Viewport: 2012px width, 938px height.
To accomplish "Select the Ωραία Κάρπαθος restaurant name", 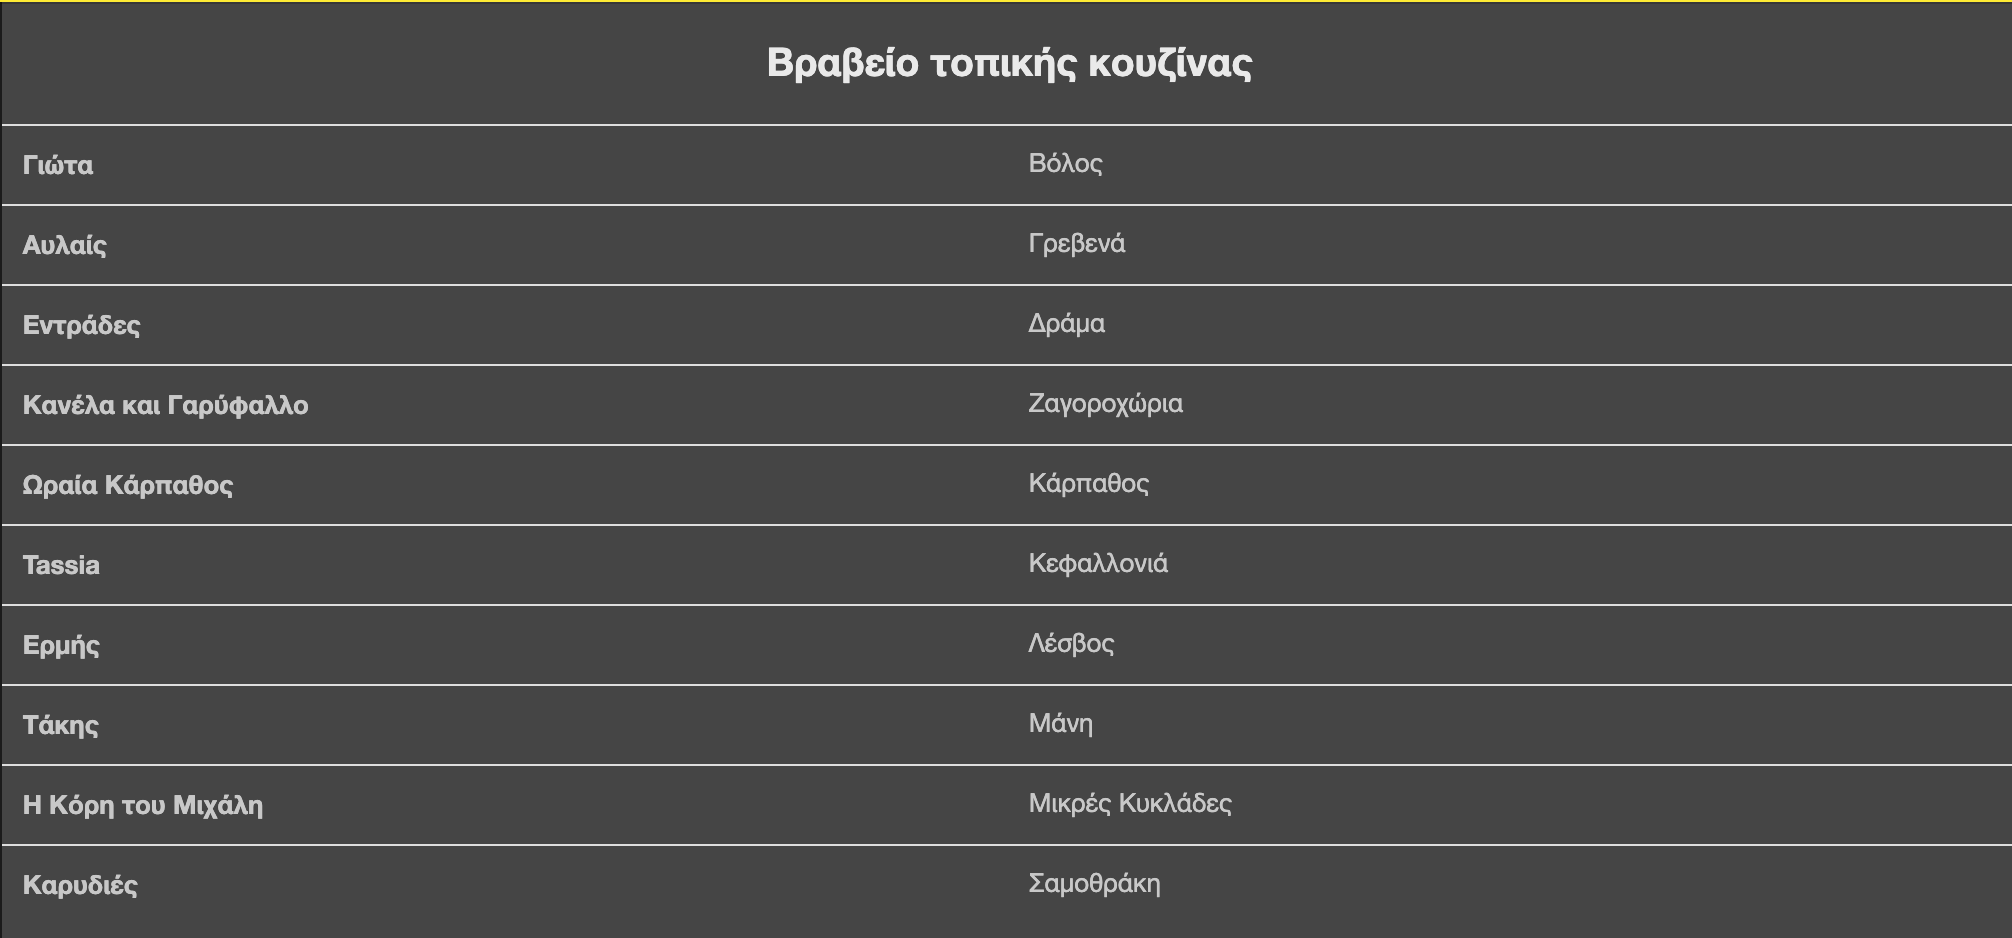I will pyautogui.click(x=127, y=485).
